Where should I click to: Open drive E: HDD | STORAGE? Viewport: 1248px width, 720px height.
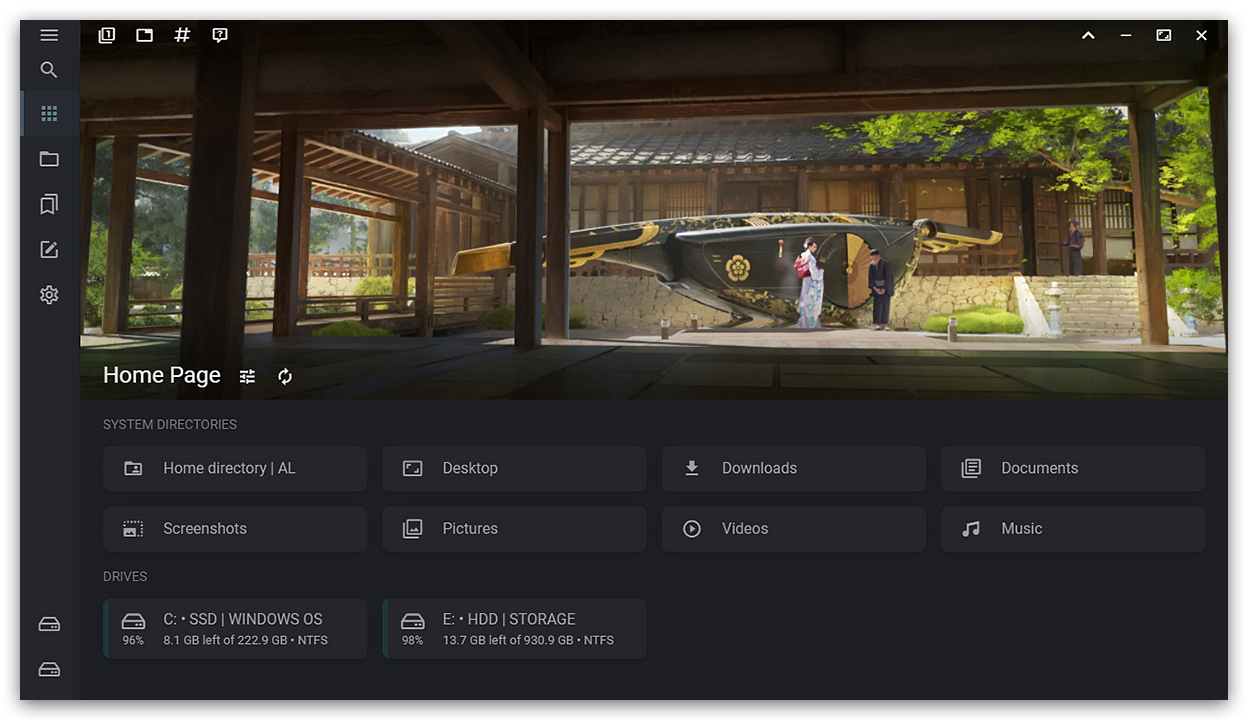tap(514, 628)
